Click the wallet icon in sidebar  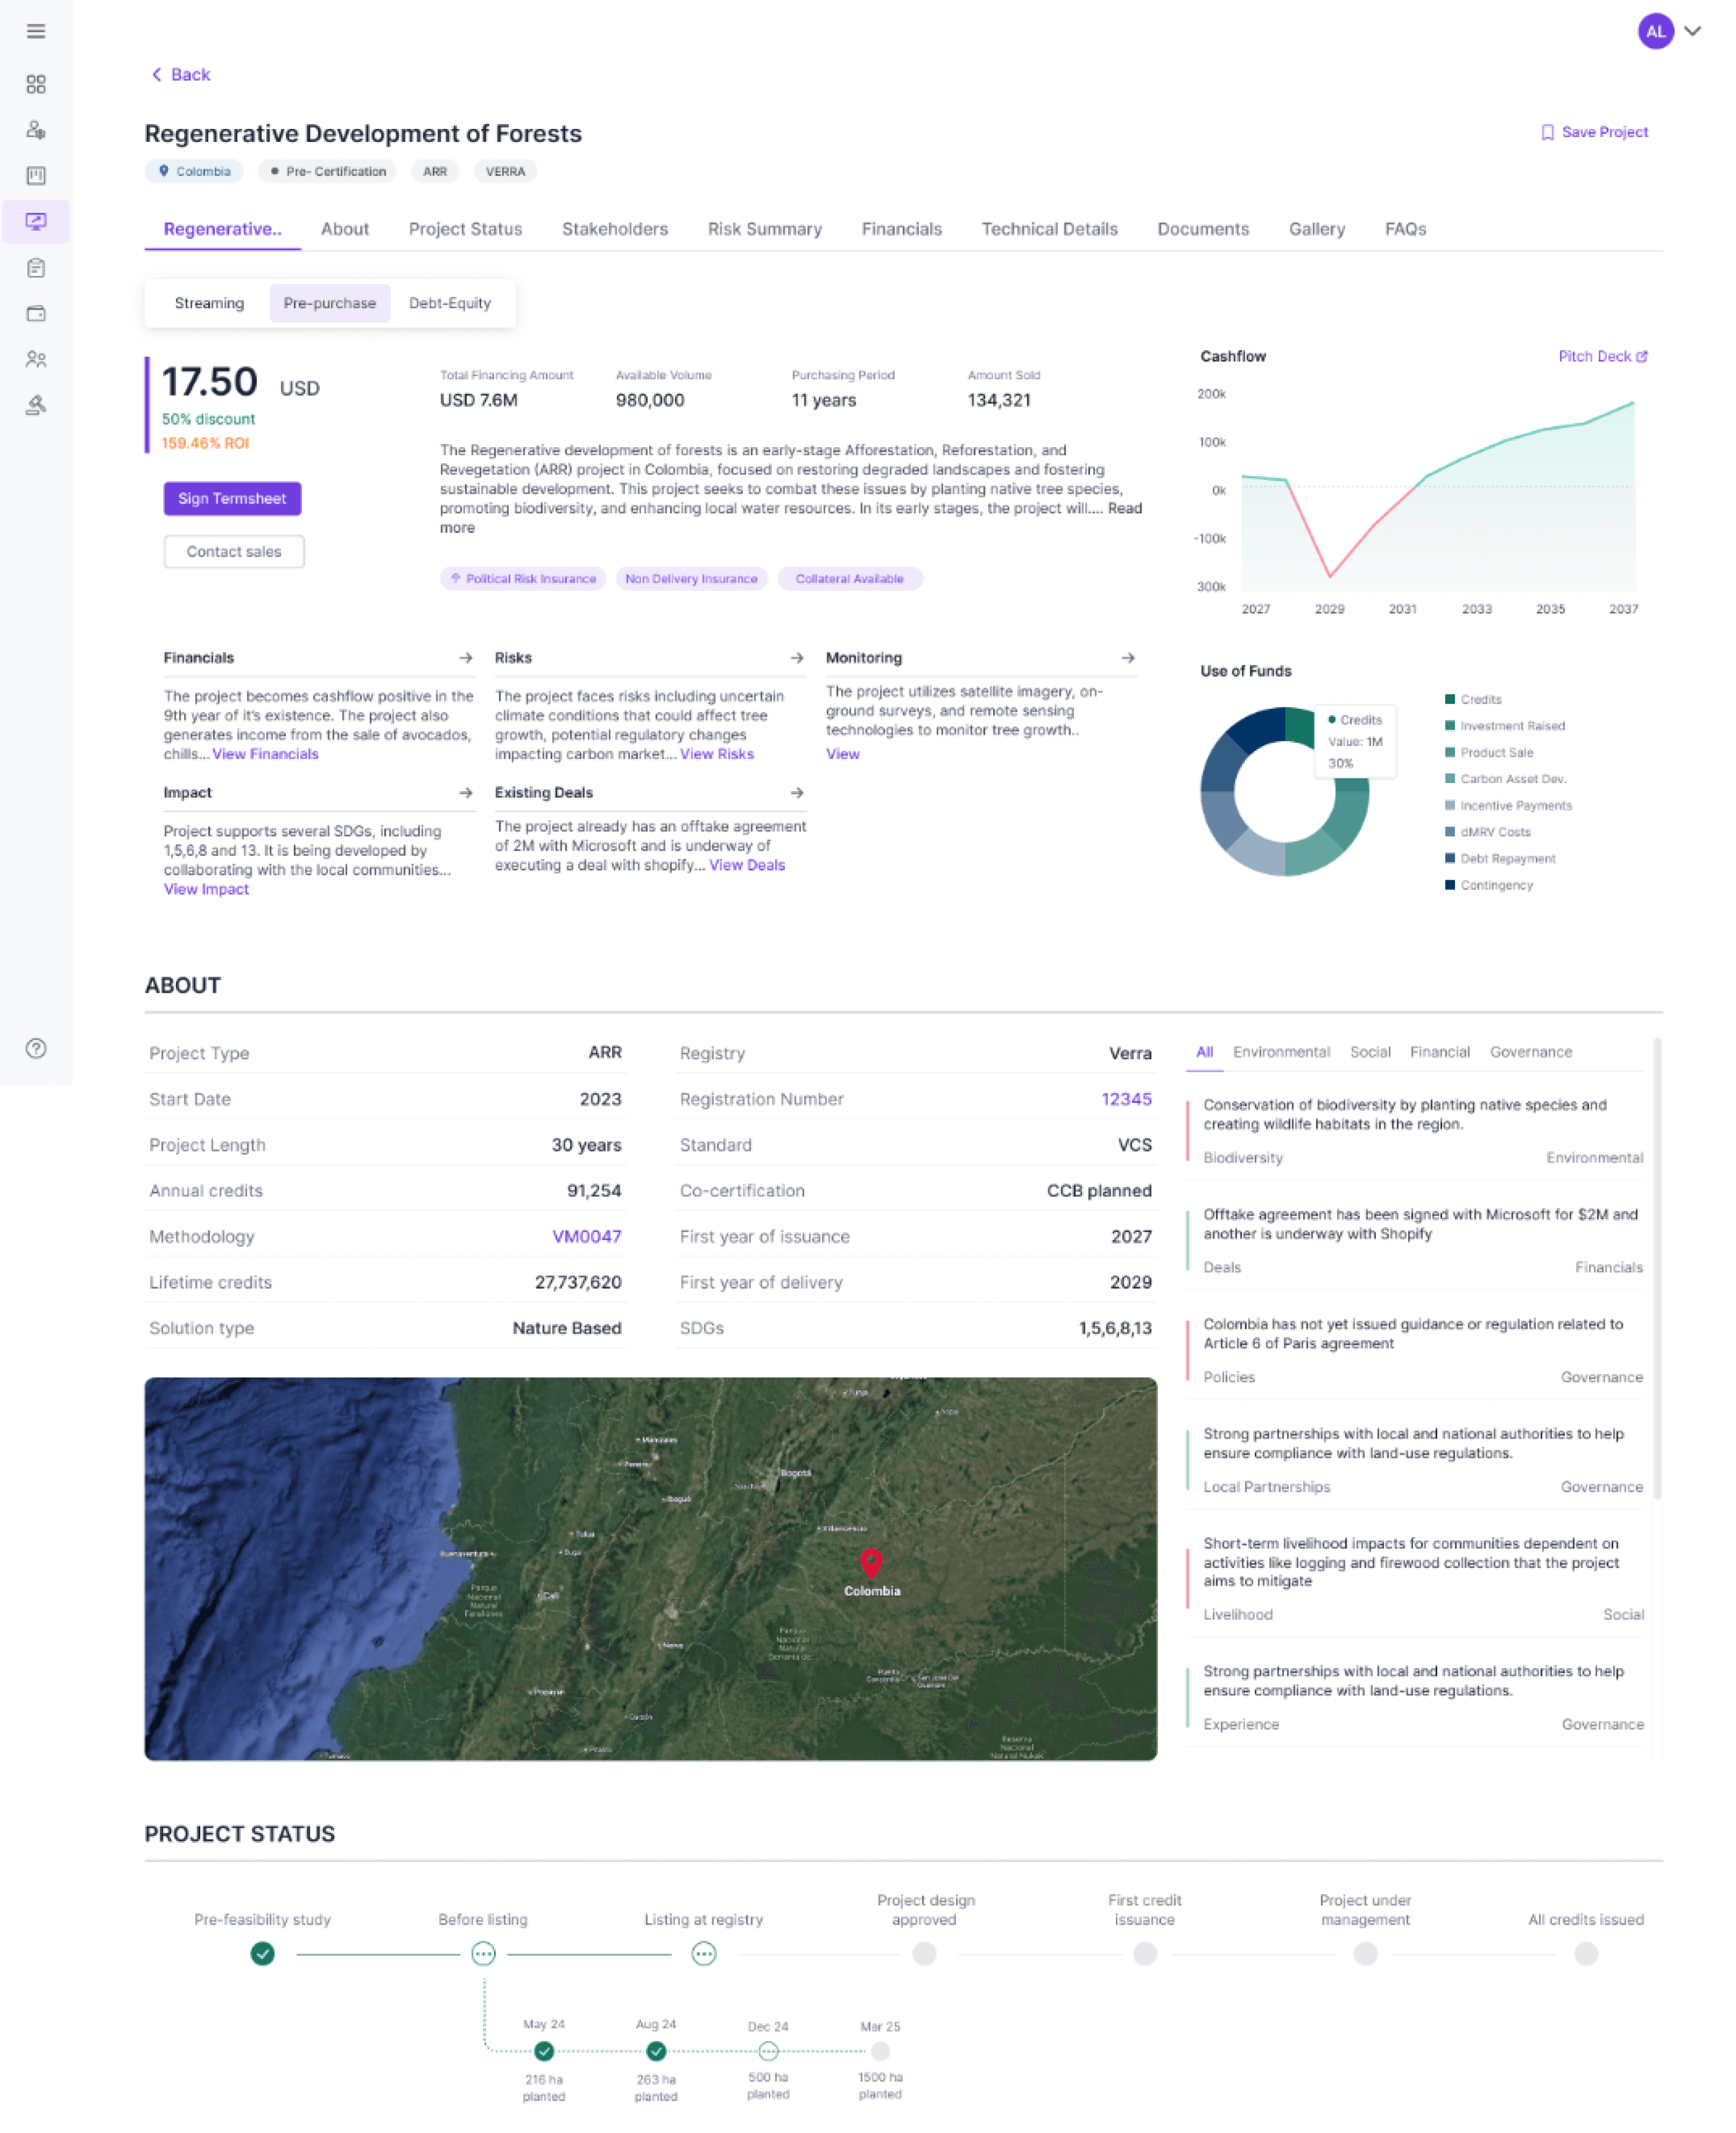[36, 314]
